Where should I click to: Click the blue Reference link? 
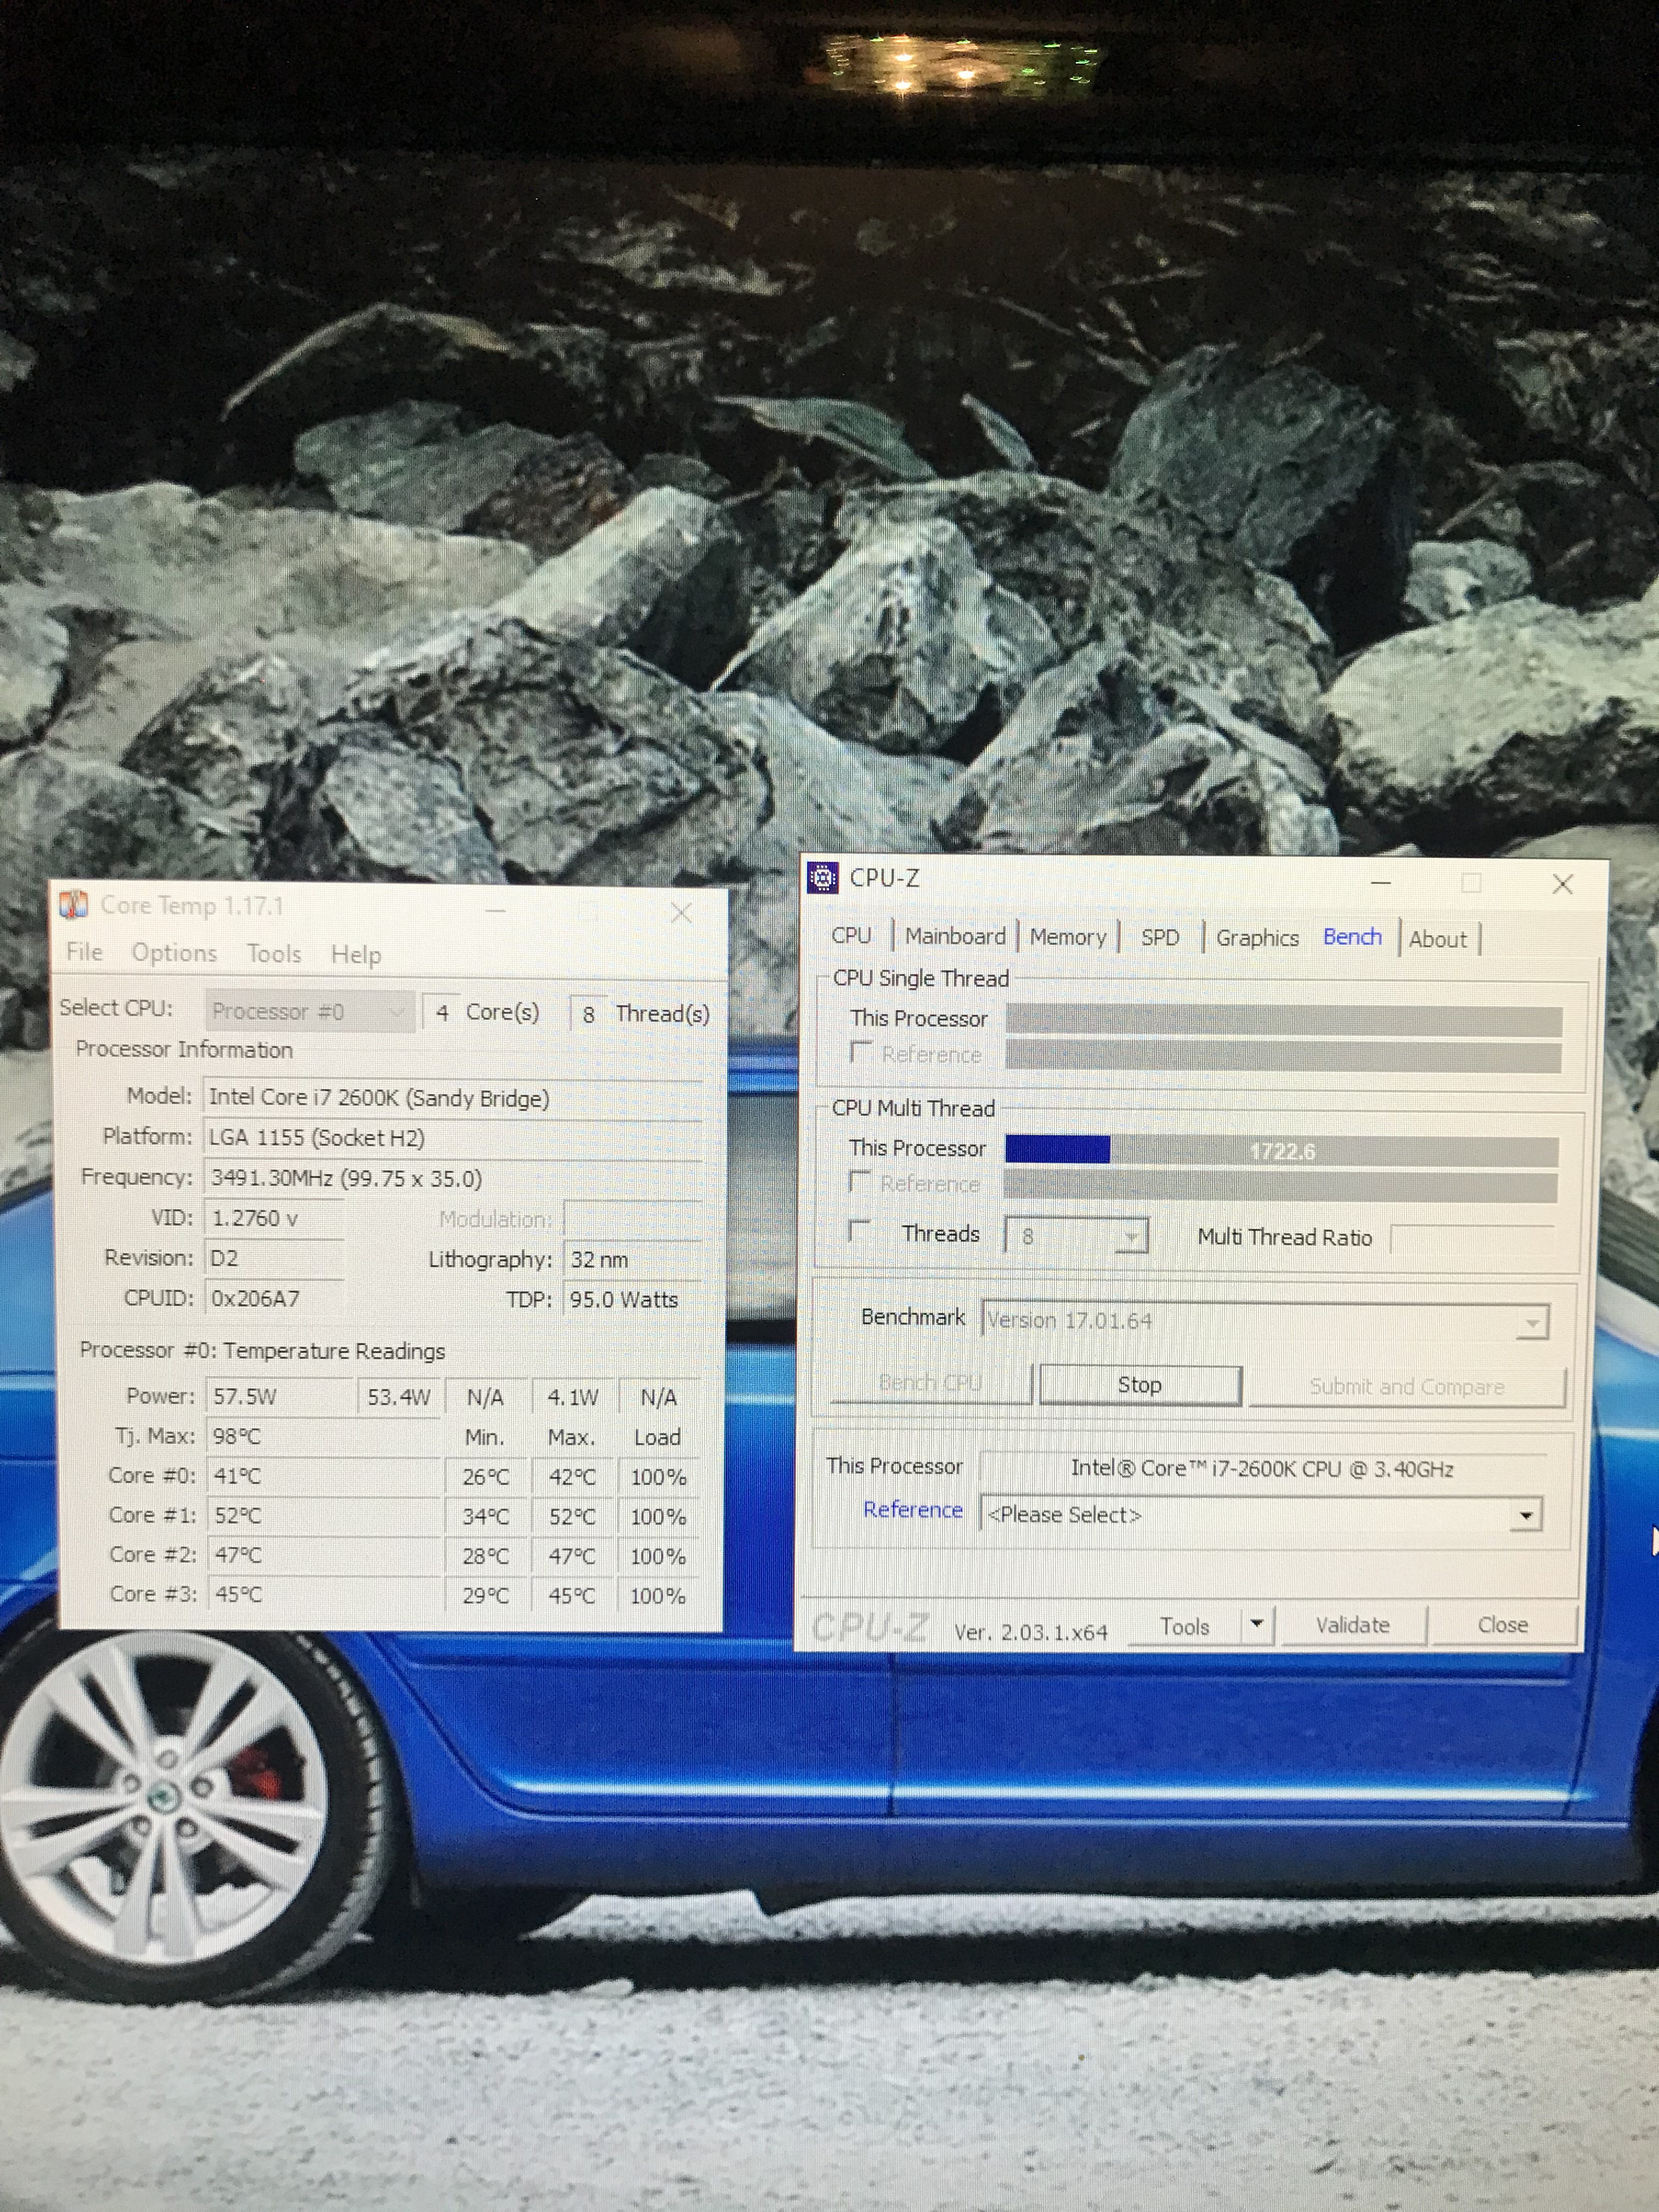[x=912, y=1510]
